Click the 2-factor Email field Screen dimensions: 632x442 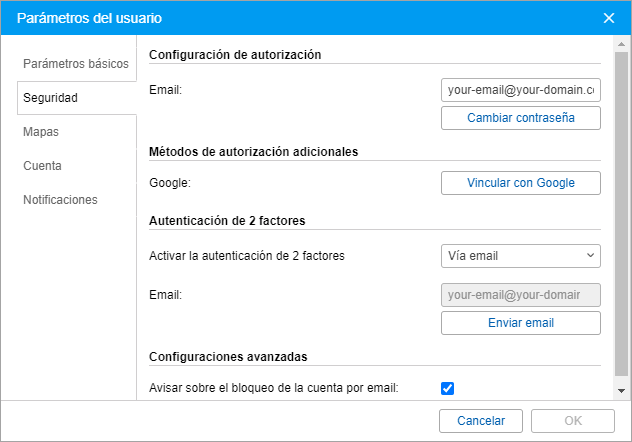click(520, 295)
